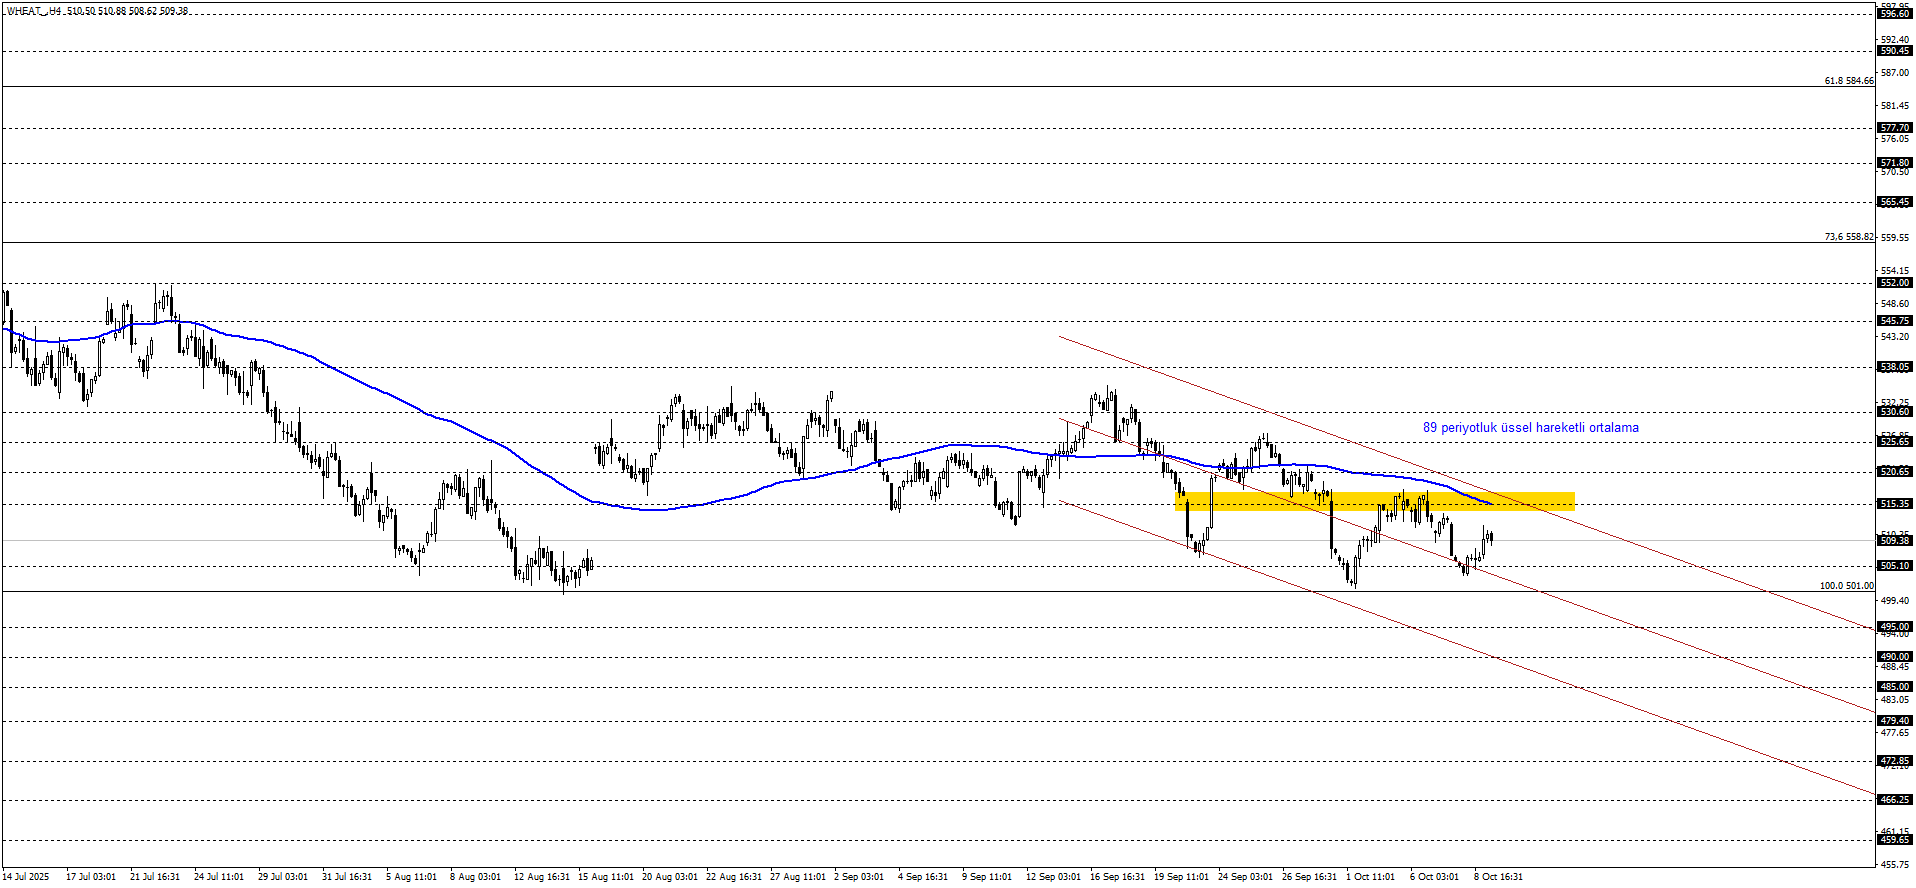Select the yellow highlighted resistance rectangle
The image size is (1916, 888).
click(x=1375, y=502)
